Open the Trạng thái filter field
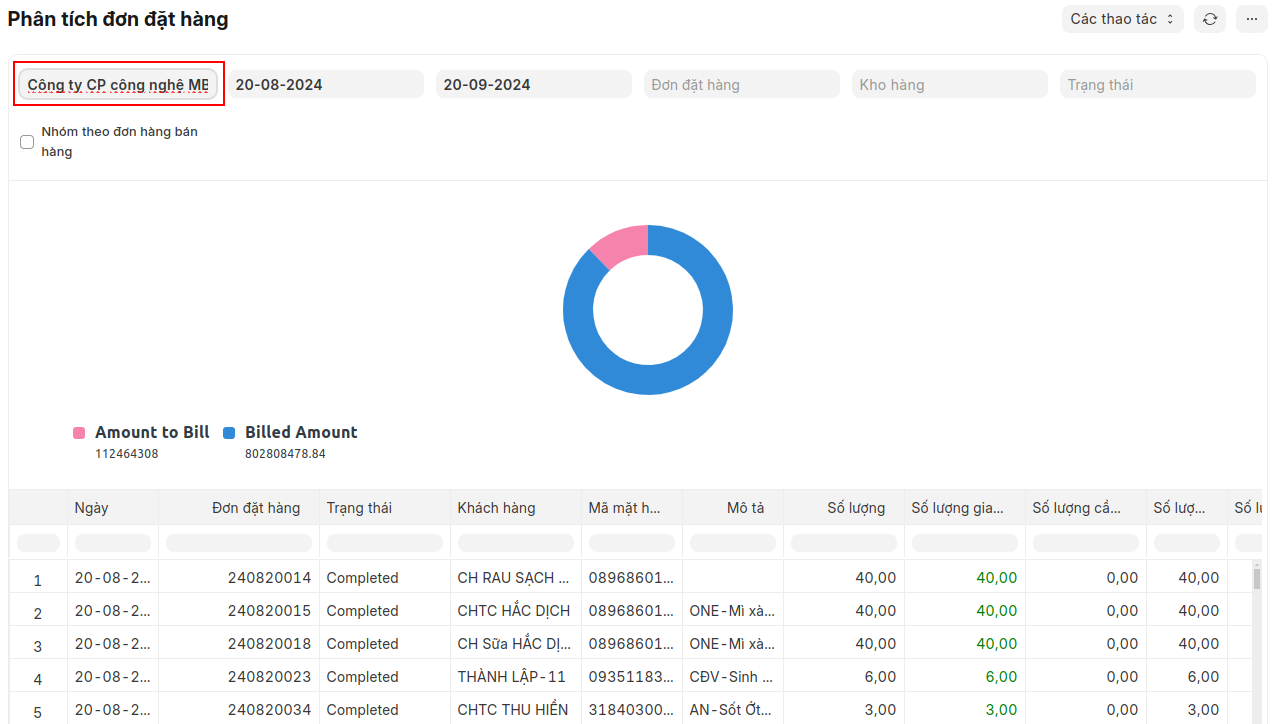Screen dimensions: 1274x724 pos(1157,85)
